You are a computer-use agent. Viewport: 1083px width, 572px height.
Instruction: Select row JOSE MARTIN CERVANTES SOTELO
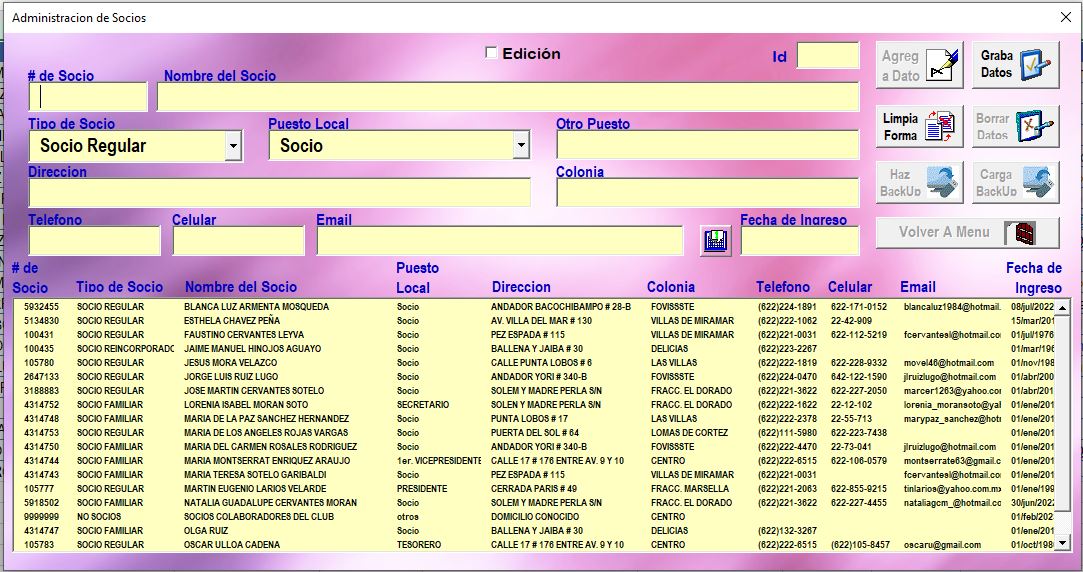click(x=535, y=390)
